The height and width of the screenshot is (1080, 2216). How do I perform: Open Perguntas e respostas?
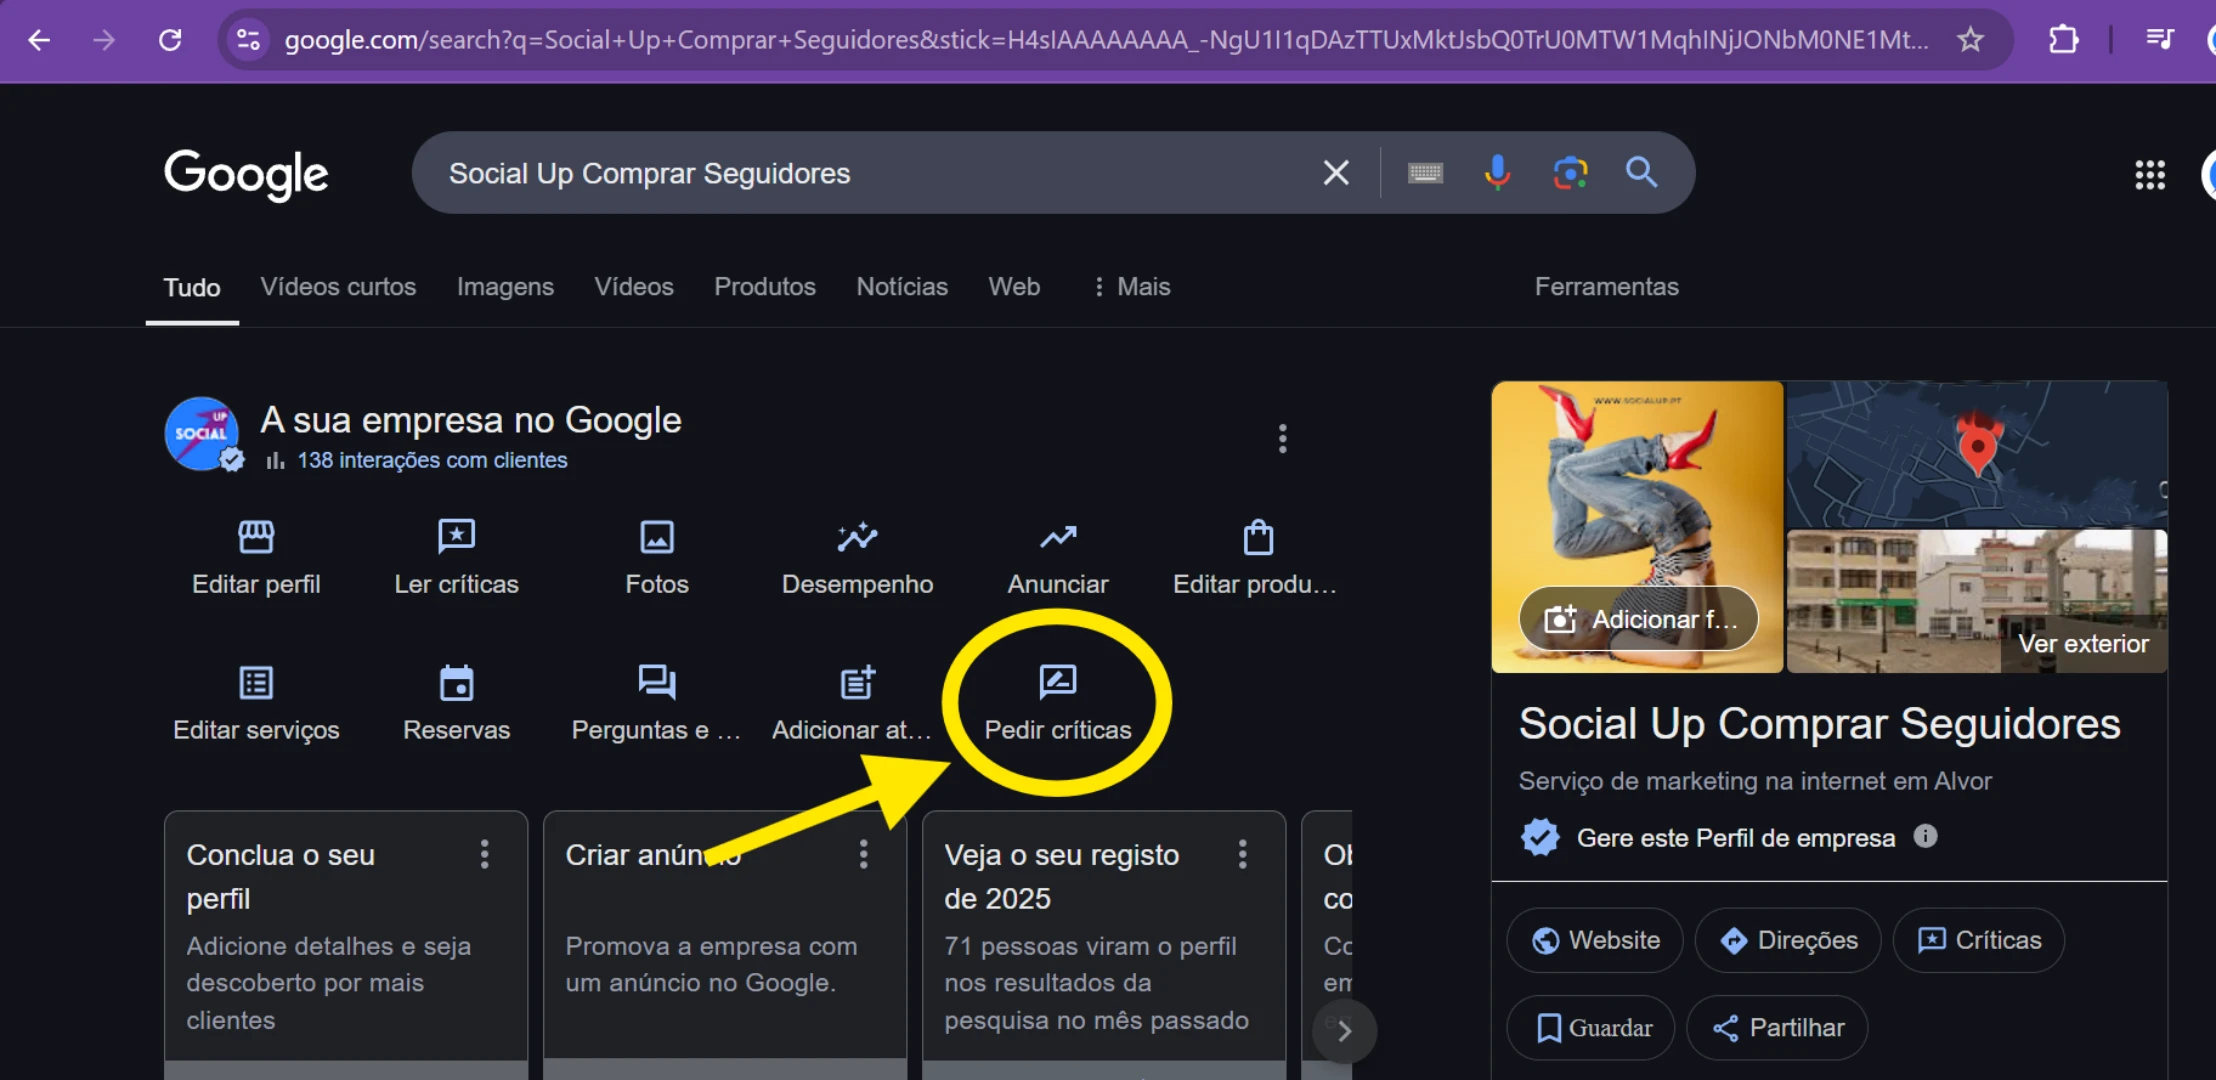click(656, 704)
